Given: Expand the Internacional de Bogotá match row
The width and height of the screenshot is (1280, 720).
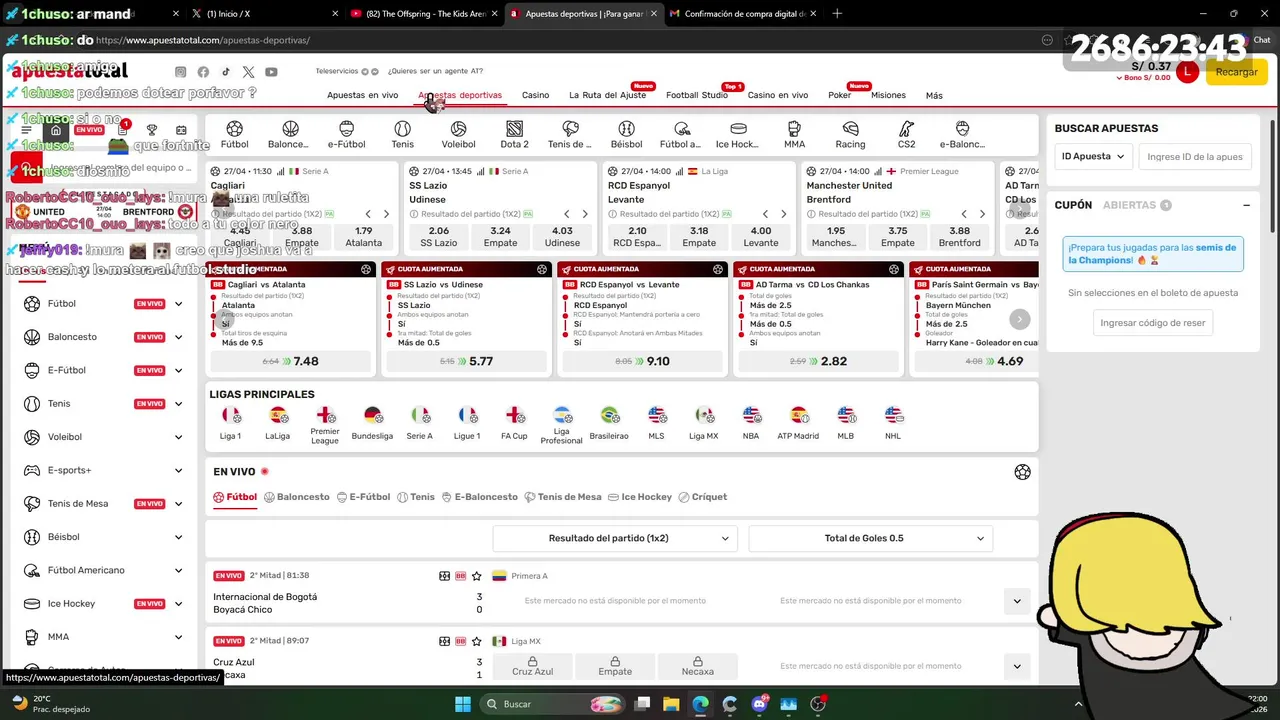Looking at the screenshot, I should (1017, 601).
